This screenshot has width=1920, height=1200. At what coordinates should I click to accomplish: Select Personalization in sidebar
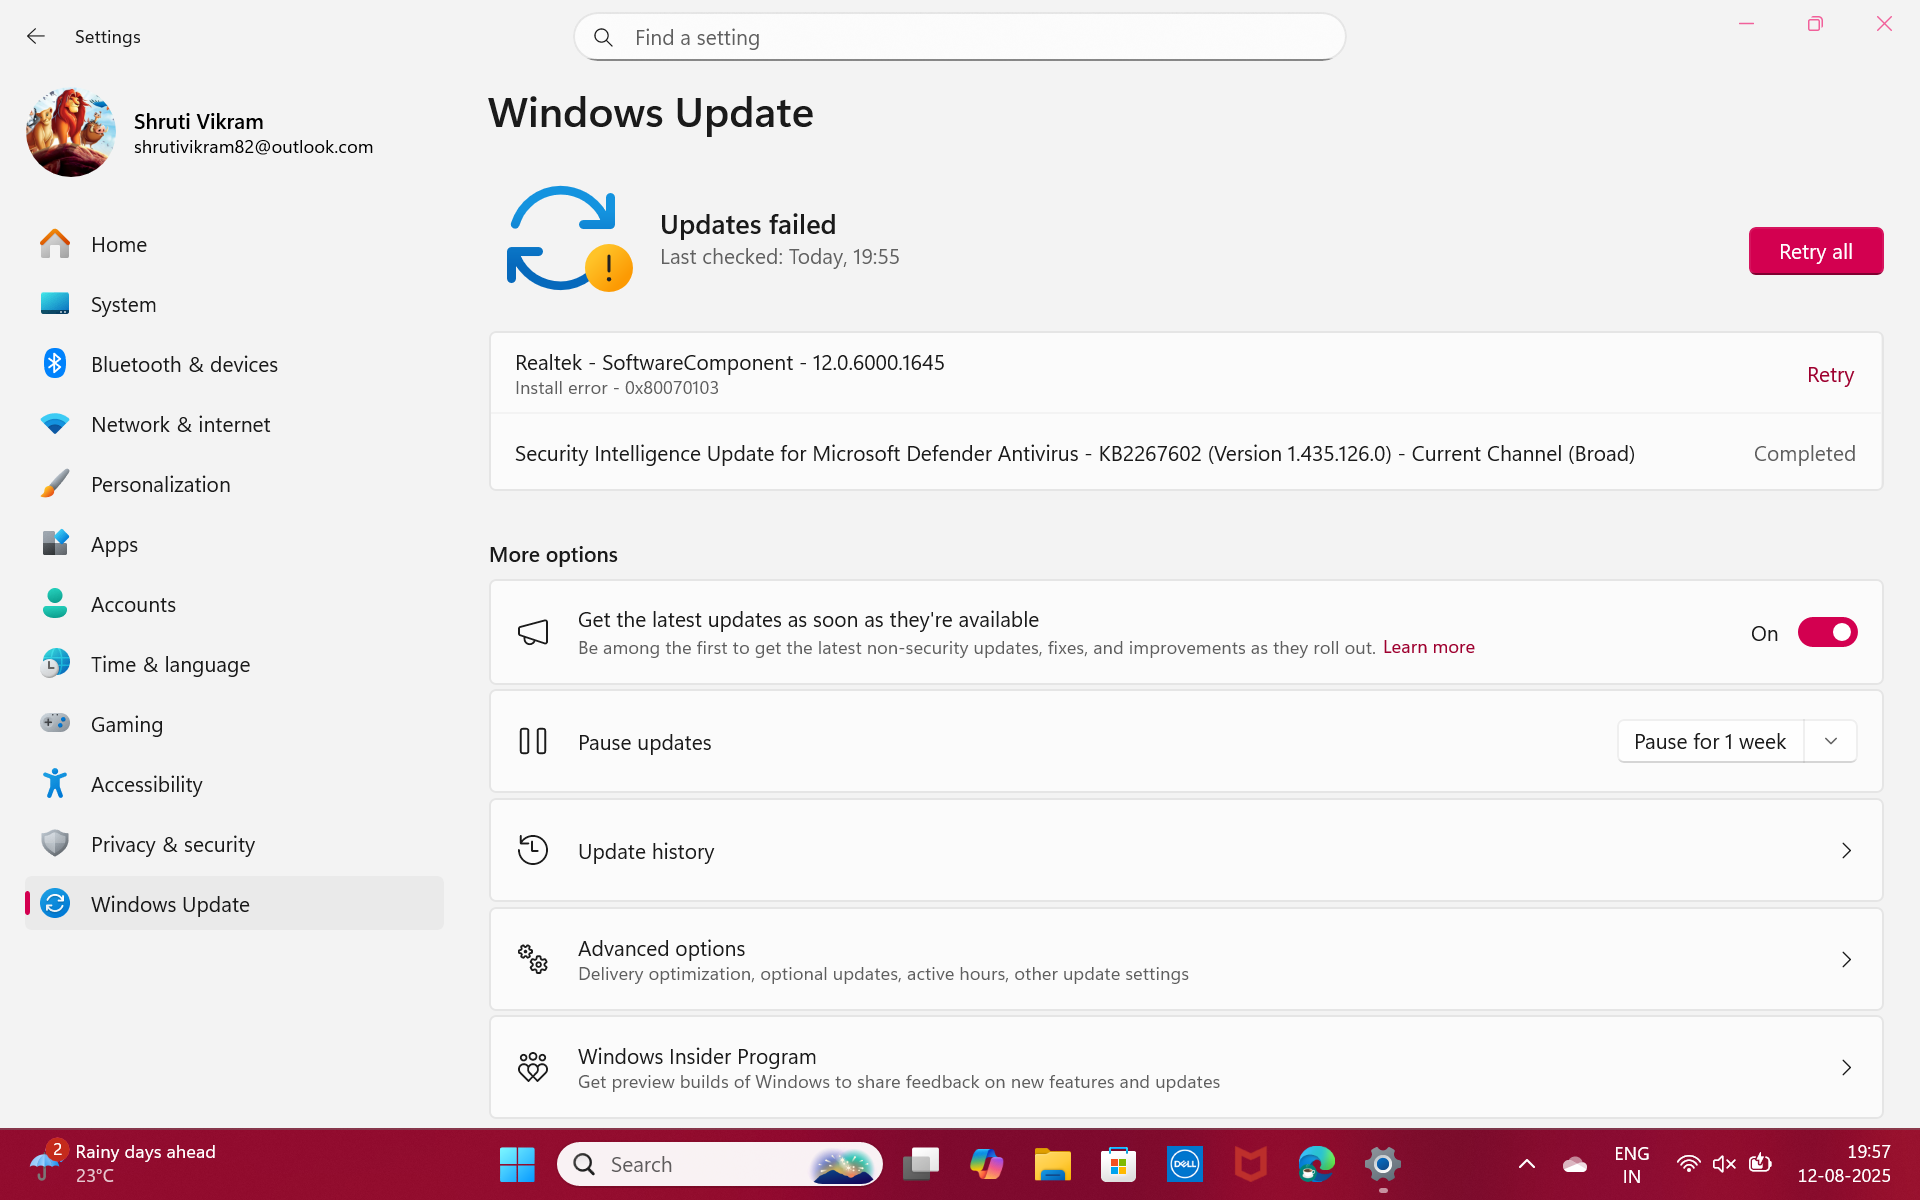pos(234,484)
